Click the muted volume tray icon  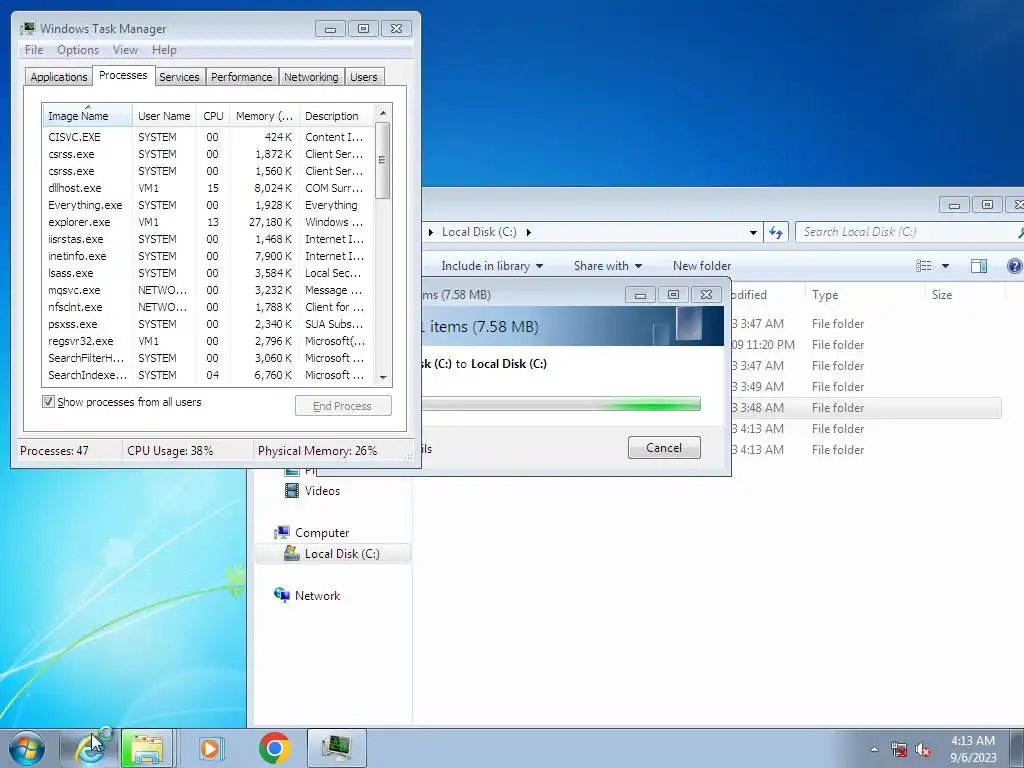[x=923, y=749]
